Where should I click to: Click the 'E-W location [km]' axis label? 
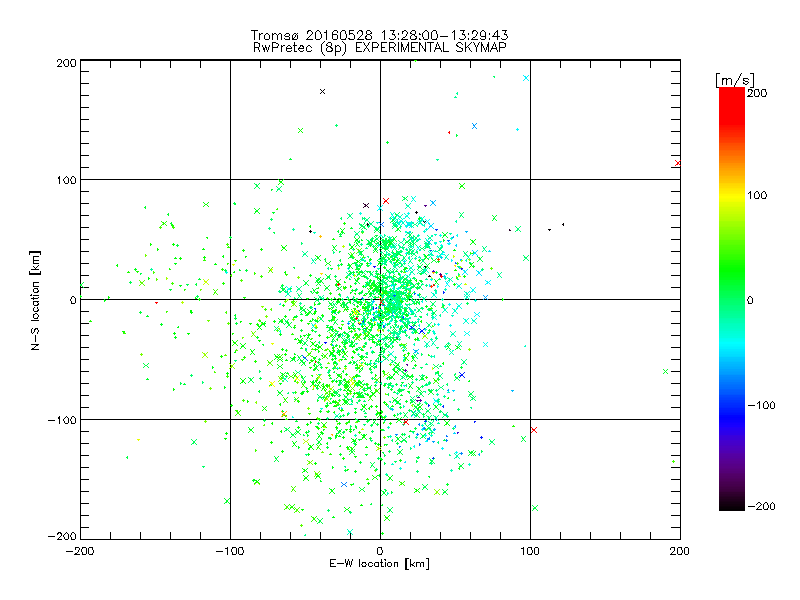click(379, 563)
